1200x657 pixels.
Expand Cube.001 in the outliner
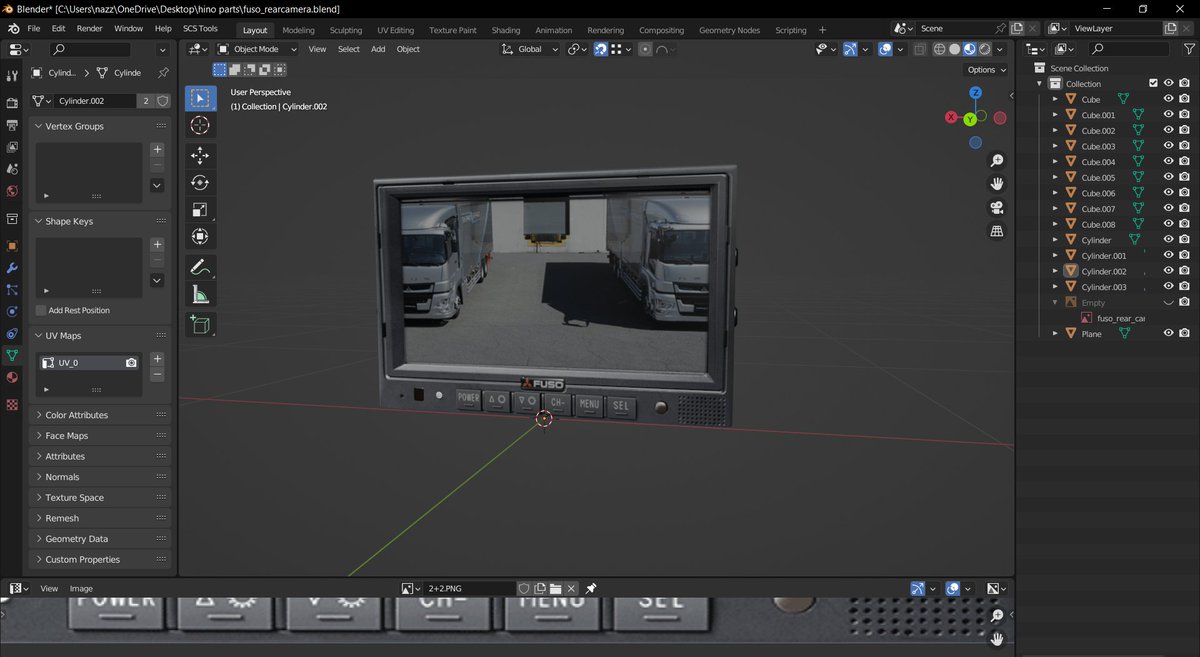coord(1054,115)
